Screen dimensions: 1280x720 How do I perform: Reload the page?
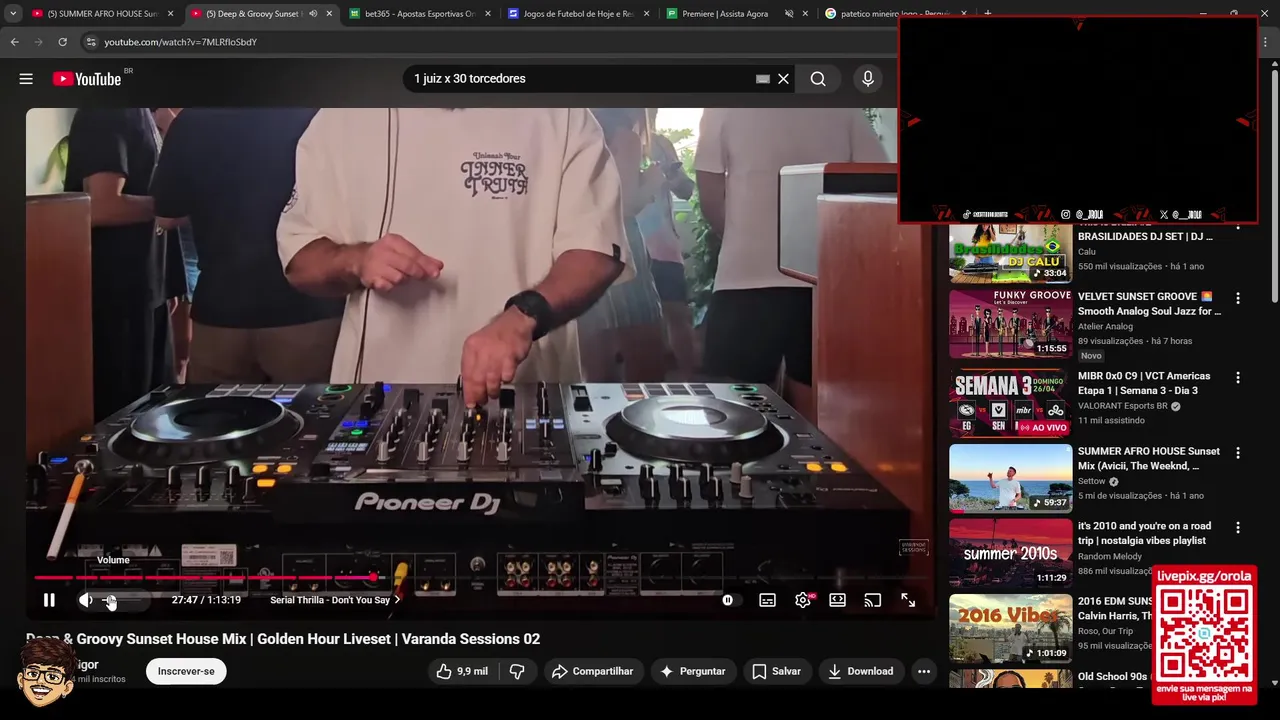coord(62,42)
